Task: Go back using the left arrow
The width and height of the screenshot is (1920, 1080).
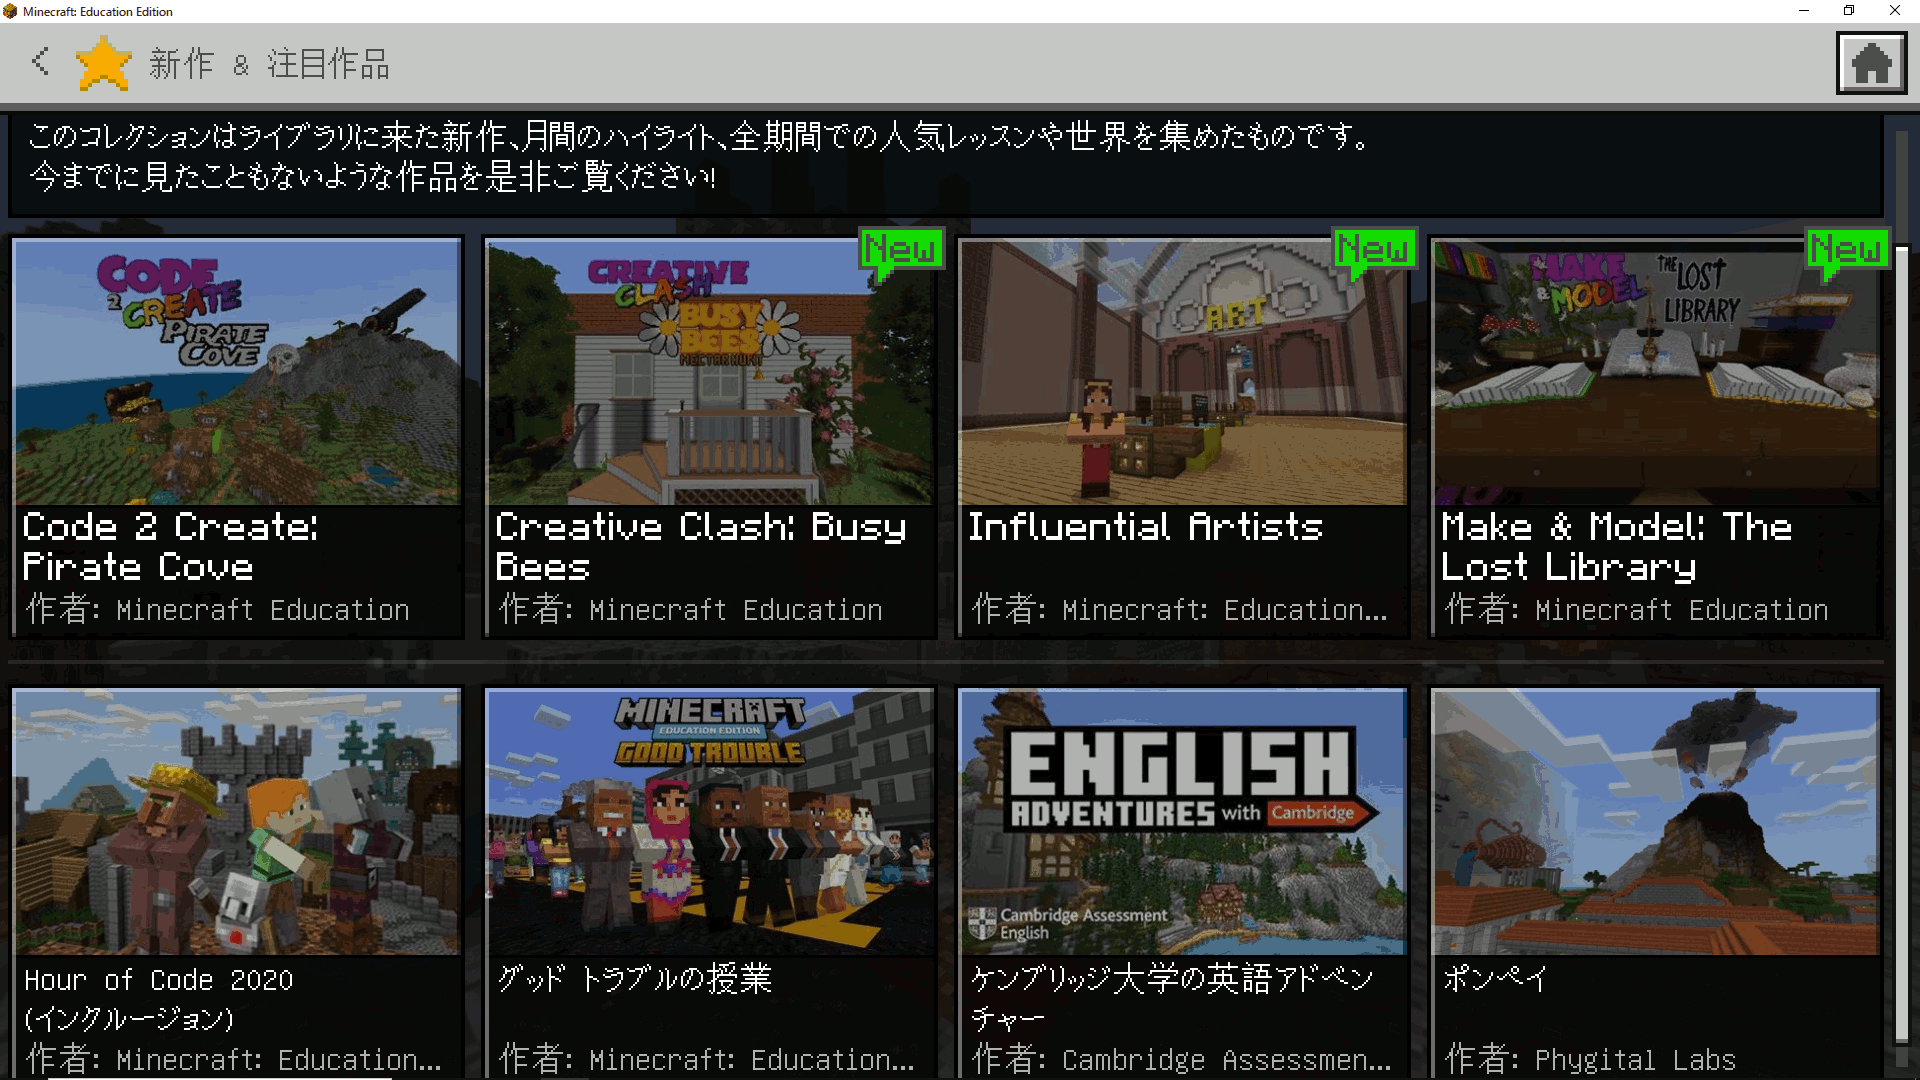Action: [x=40, y=62]
